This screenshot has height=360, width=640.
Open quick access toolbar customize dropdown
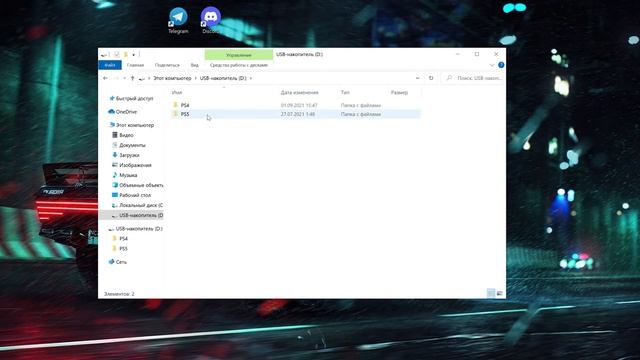point(133,54)
